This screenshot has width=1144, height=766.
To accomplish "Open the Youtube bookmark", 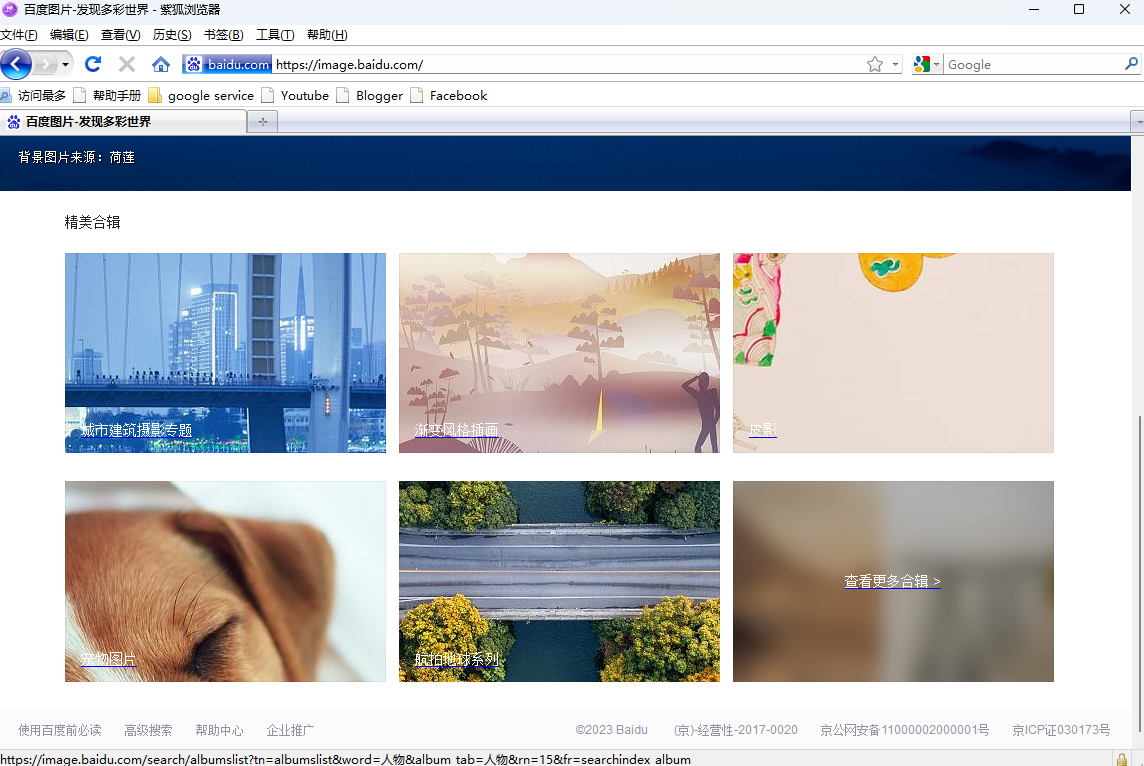I will (304, 96).
